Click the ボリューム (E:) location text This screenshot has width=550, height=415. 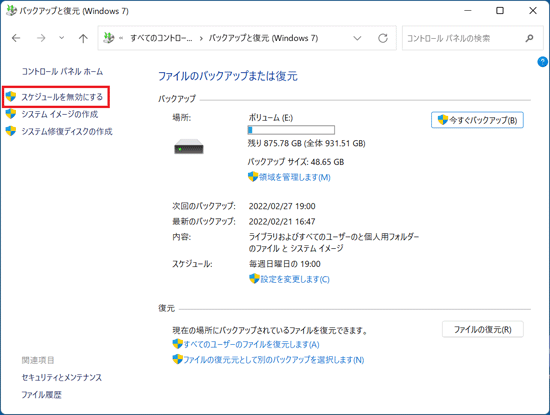pos(271,118)
